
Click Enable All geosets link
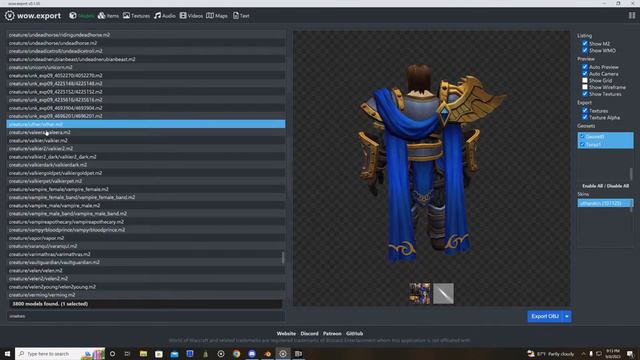click(592, 186)
